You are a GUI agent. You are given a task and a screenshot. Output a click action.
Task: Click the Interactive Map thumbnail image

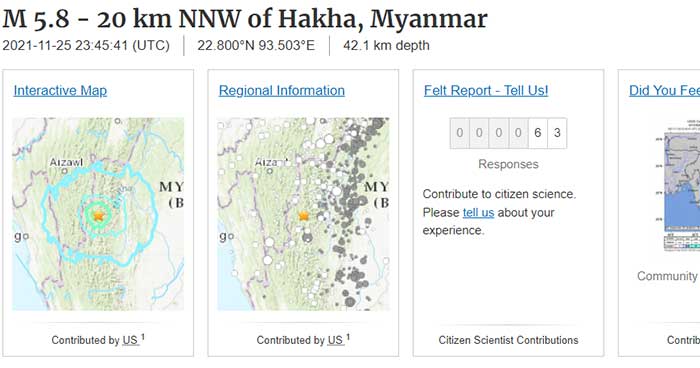coord(98,214)
